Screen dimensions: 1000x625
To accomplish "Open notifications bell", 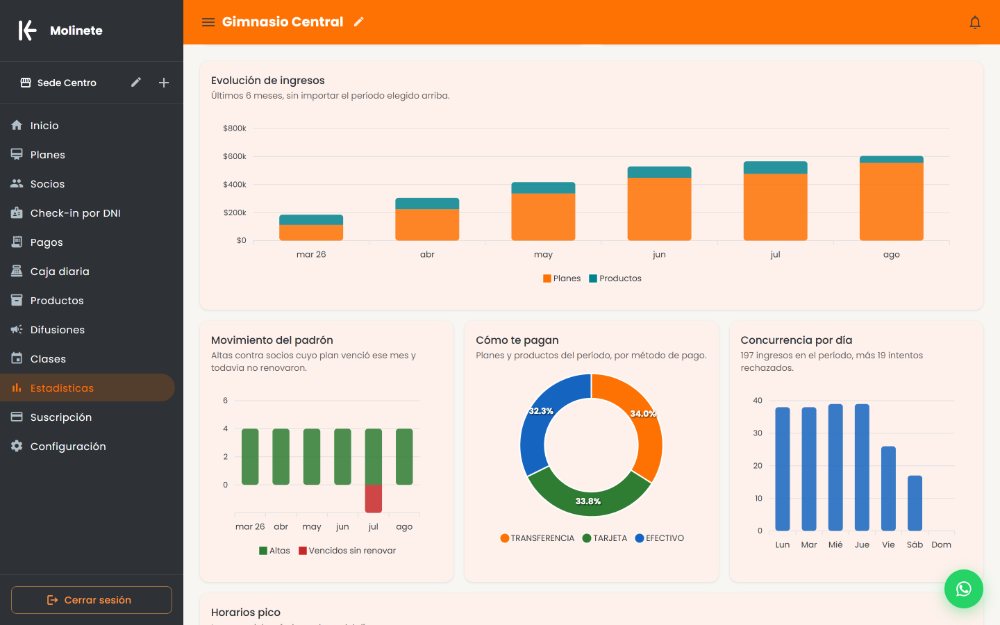I will pyautogui.click(x=974, y=22).
